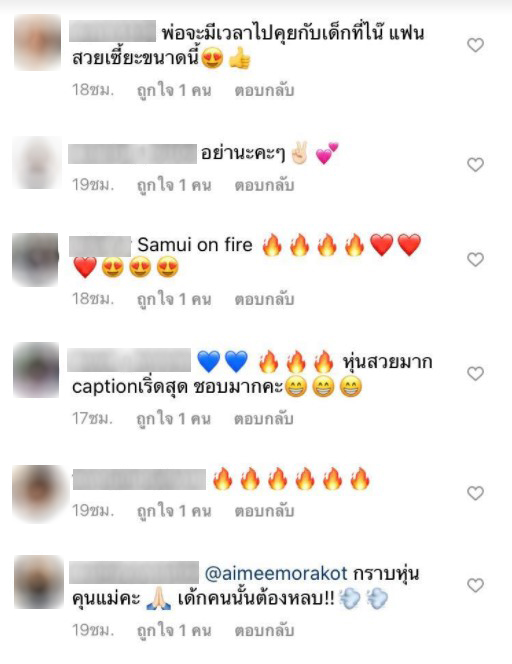Show who liked the 'caption เริ่ดสุด' comment
This screenshot has height=664, width=512.
pyautogui.click(x=173, y=419)
